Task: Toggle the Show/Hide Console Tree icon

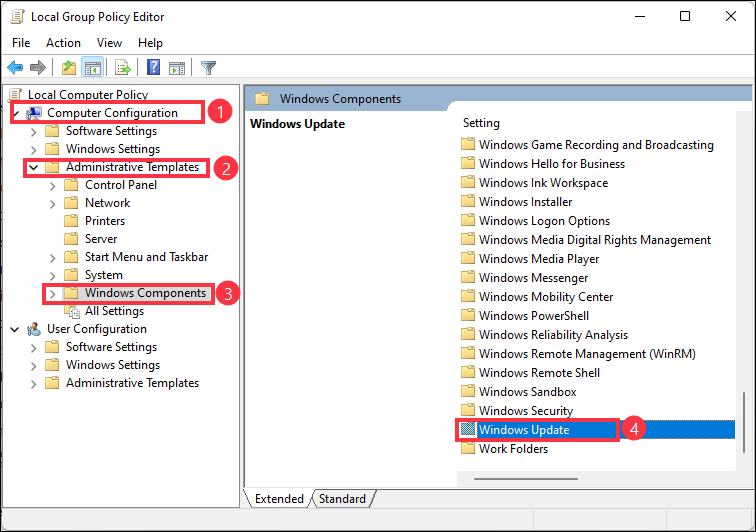Action: coord(93,68)
